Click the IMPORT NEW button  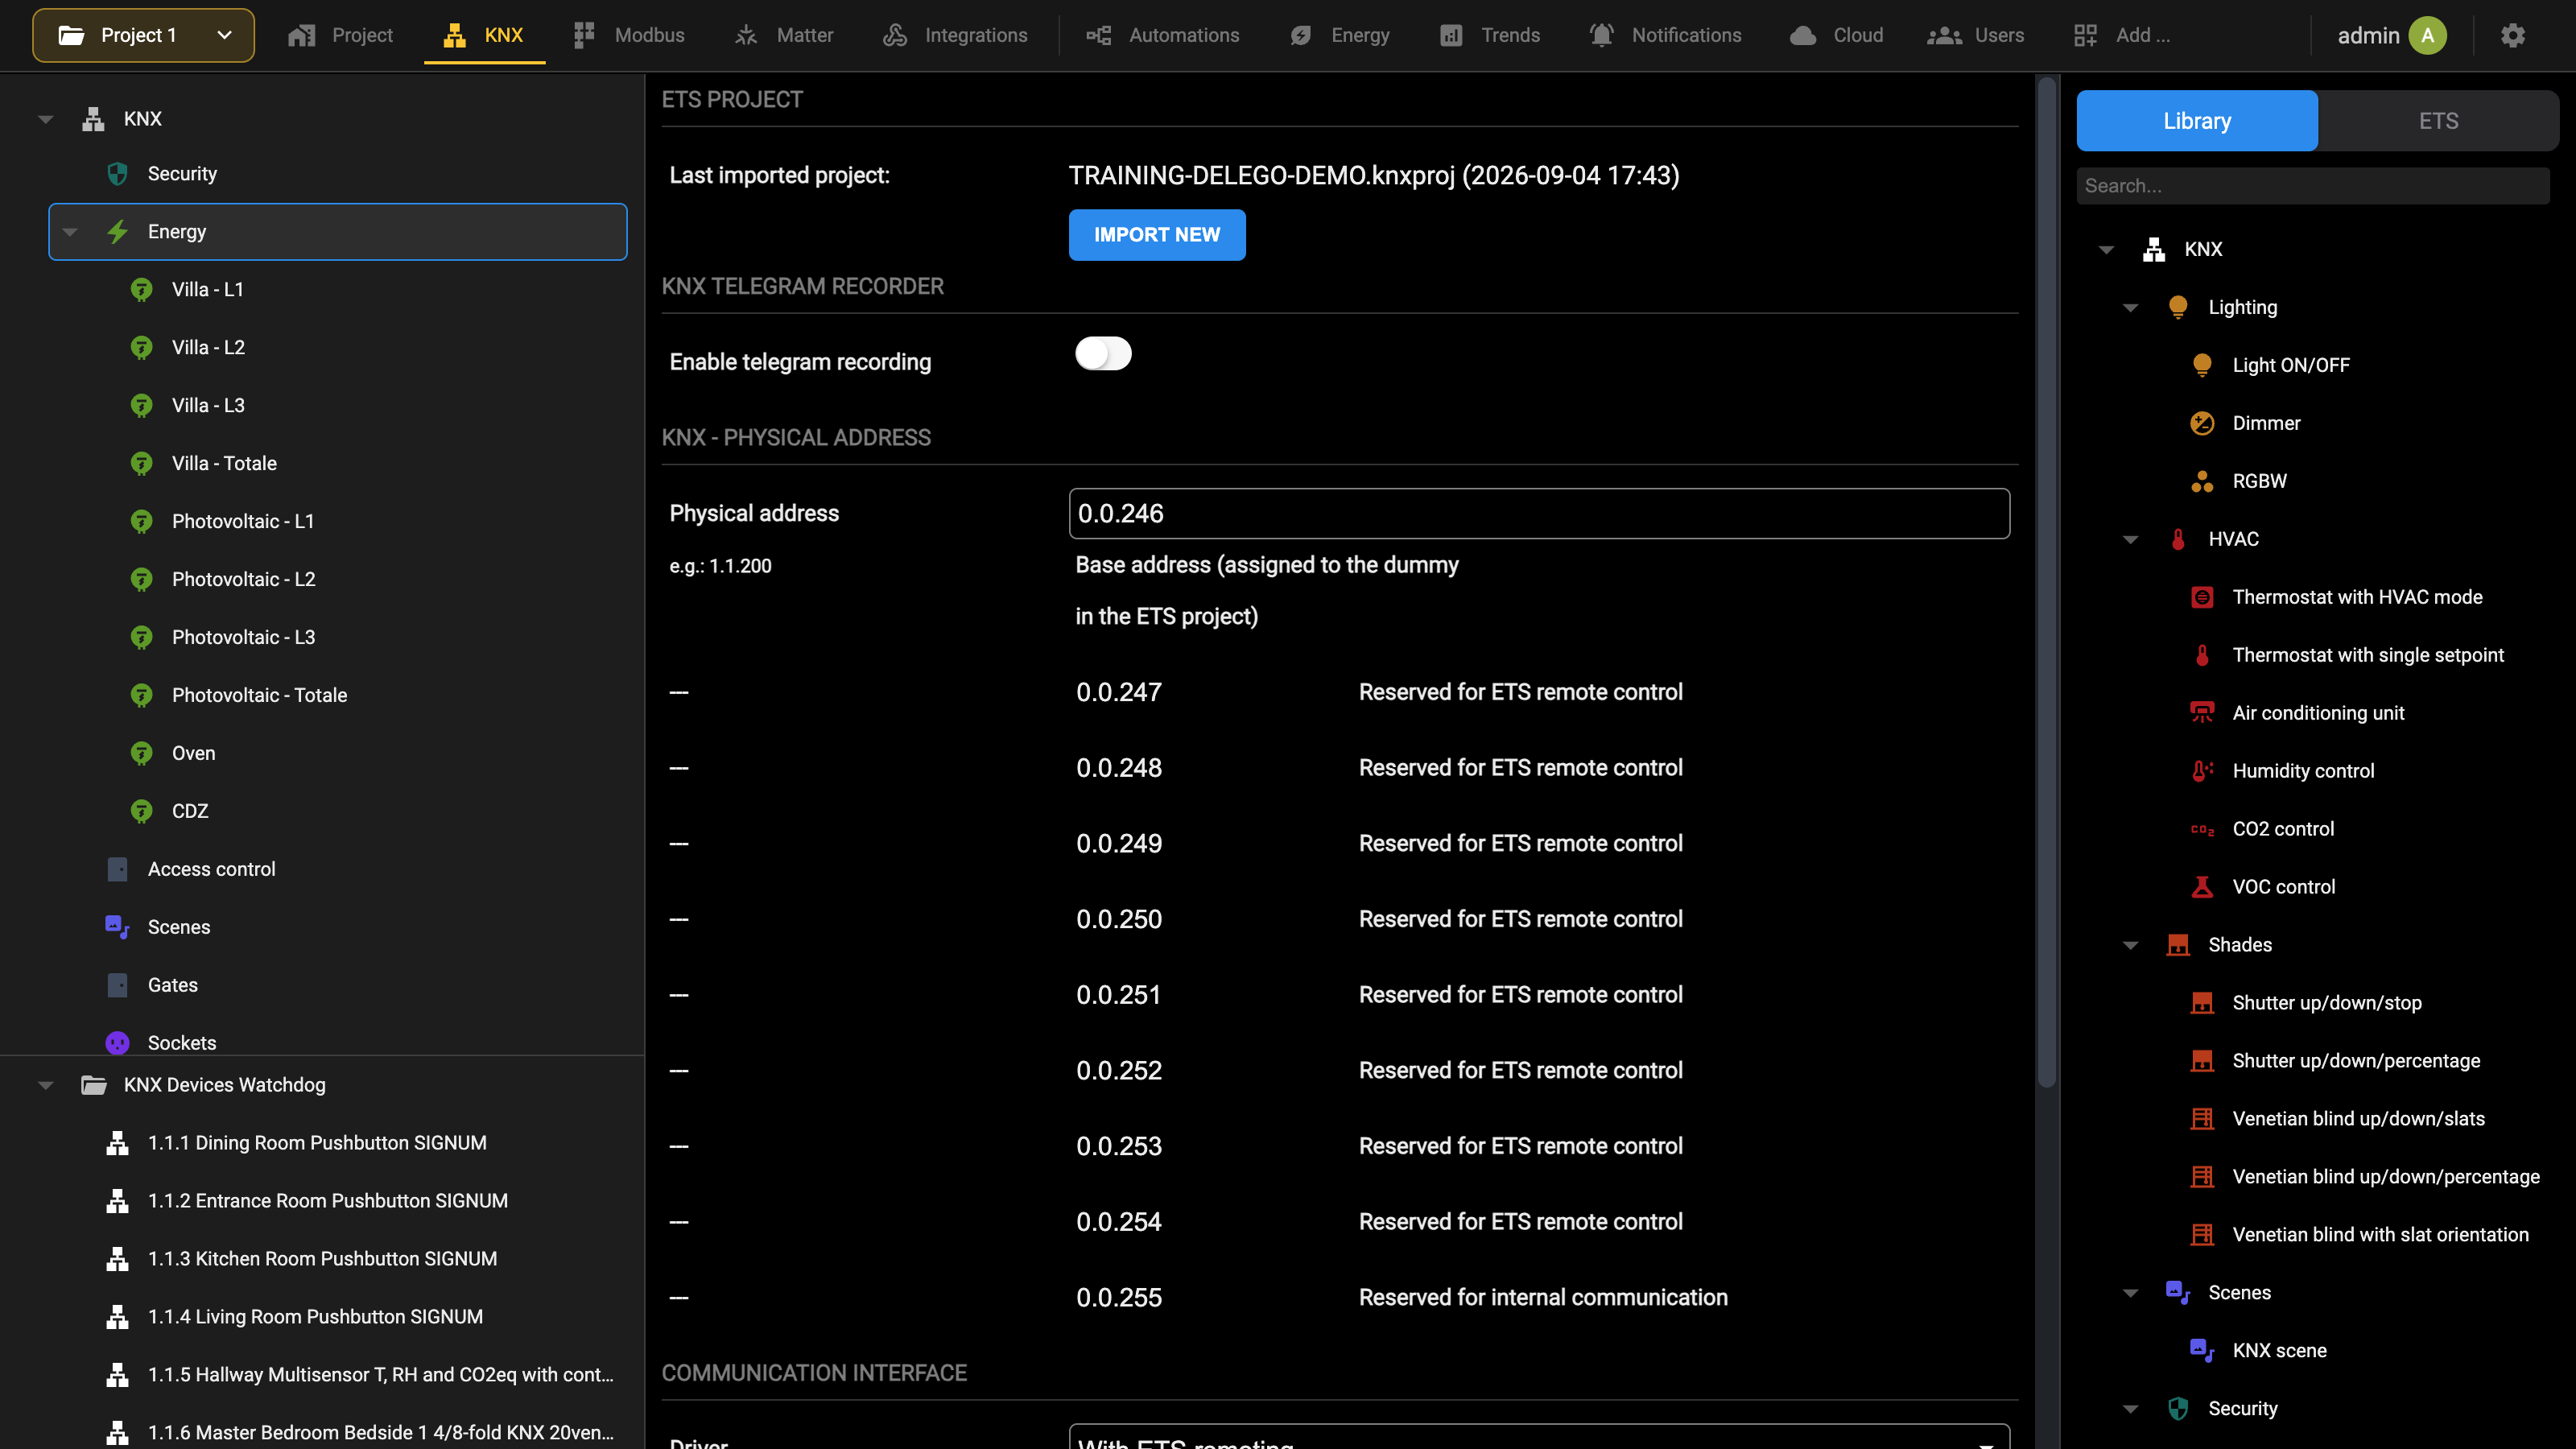[1157, 235]
